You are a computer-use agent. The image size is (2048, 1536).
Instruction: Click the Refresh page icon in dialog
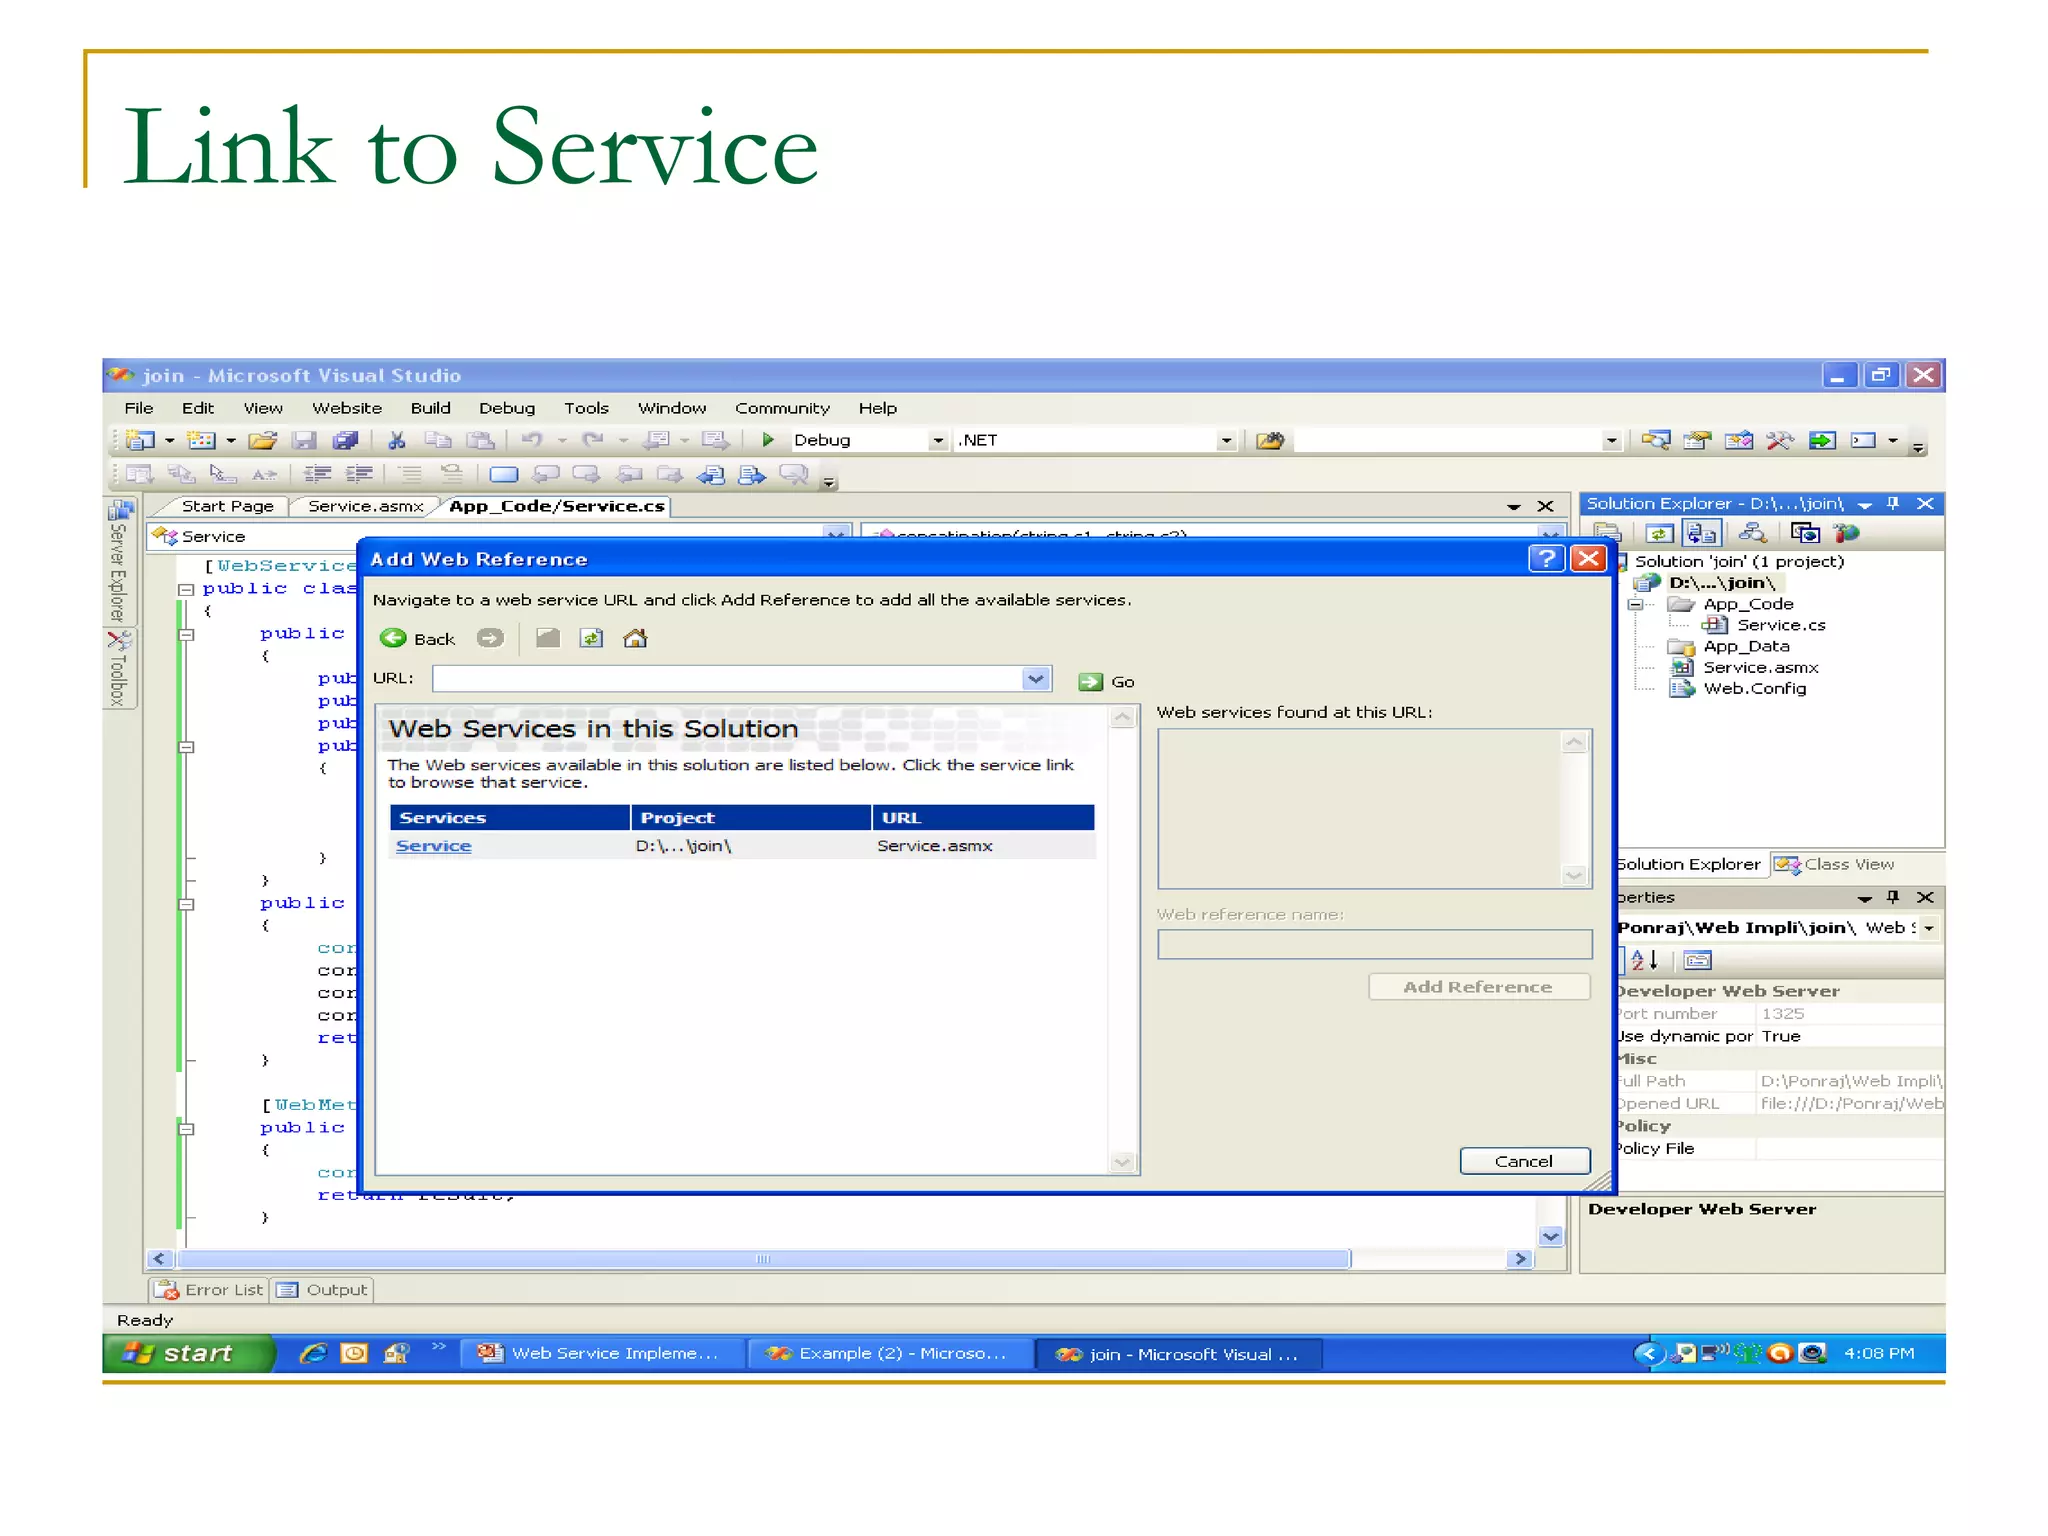pyautogui.click(x=592, y=638)
